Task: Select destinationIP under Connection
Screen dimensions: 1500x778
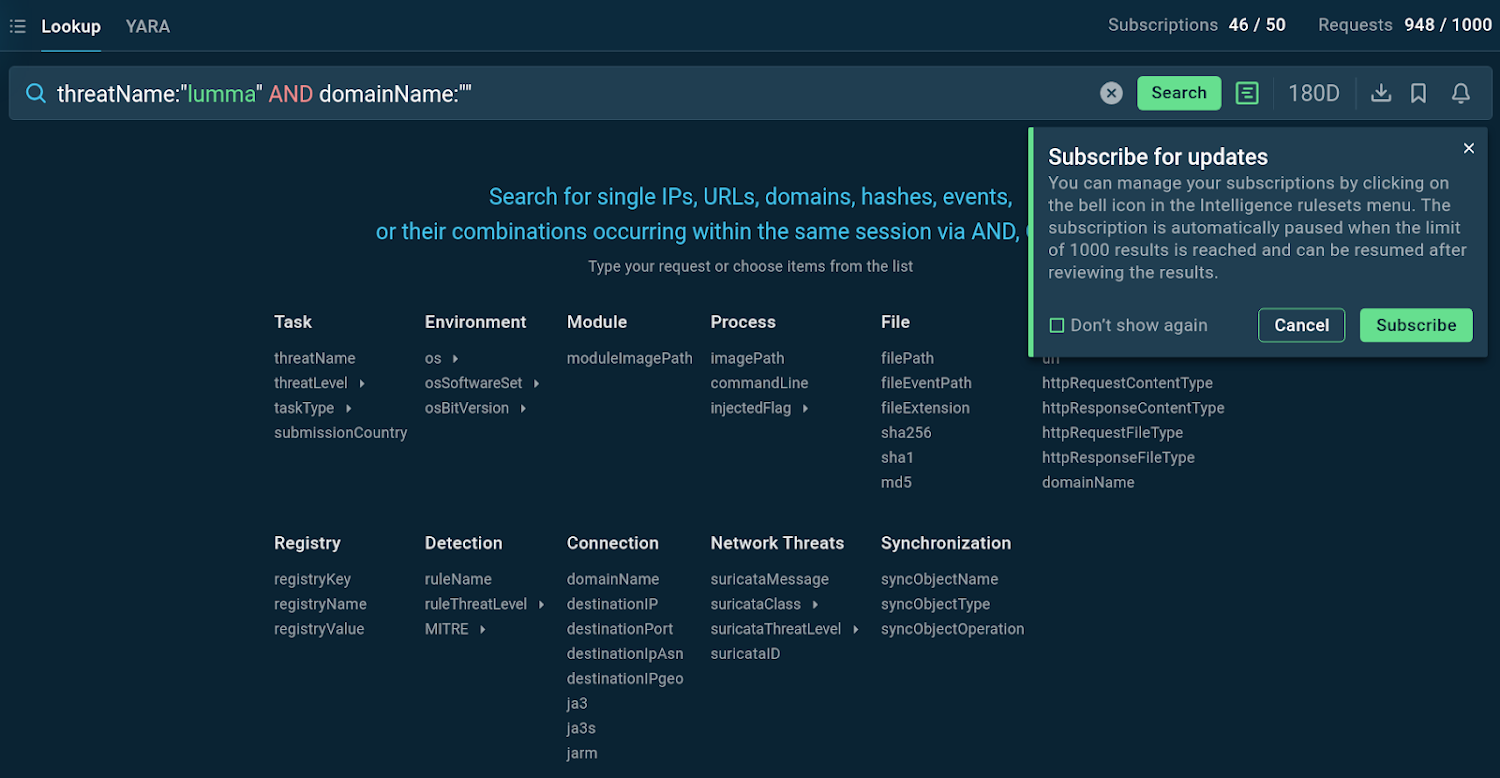Action: click(x=612, y=604)
